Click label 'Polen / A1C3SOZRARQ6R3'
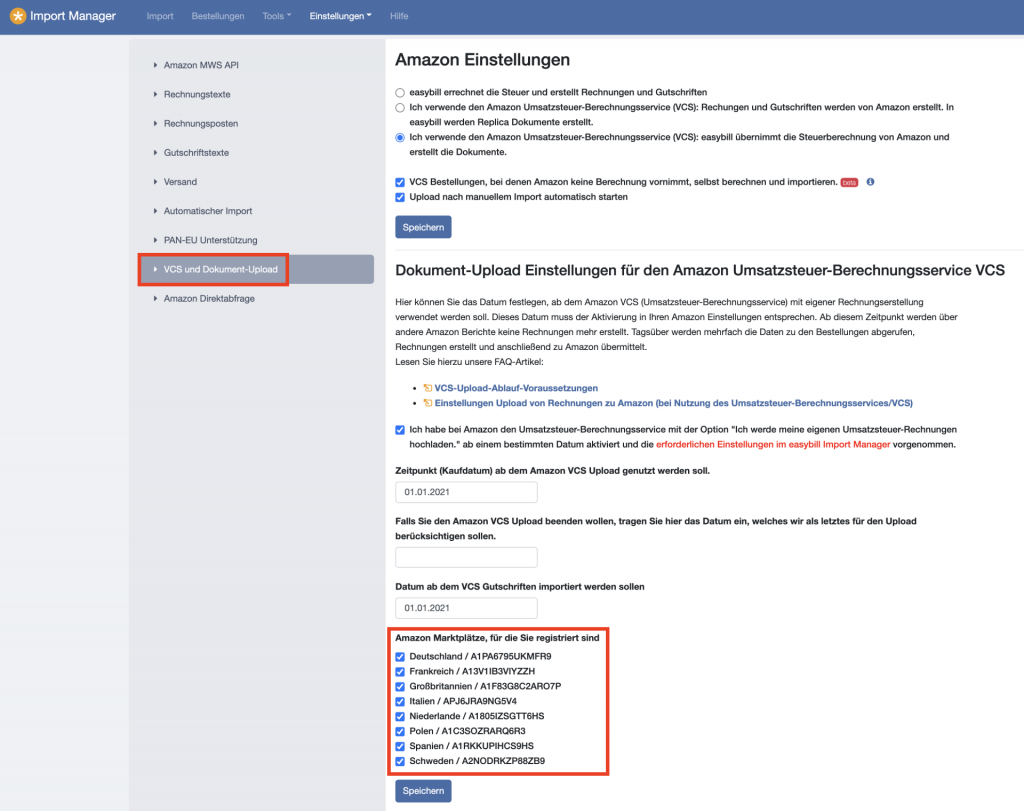The image size is (1024, 811). point(468,731)
